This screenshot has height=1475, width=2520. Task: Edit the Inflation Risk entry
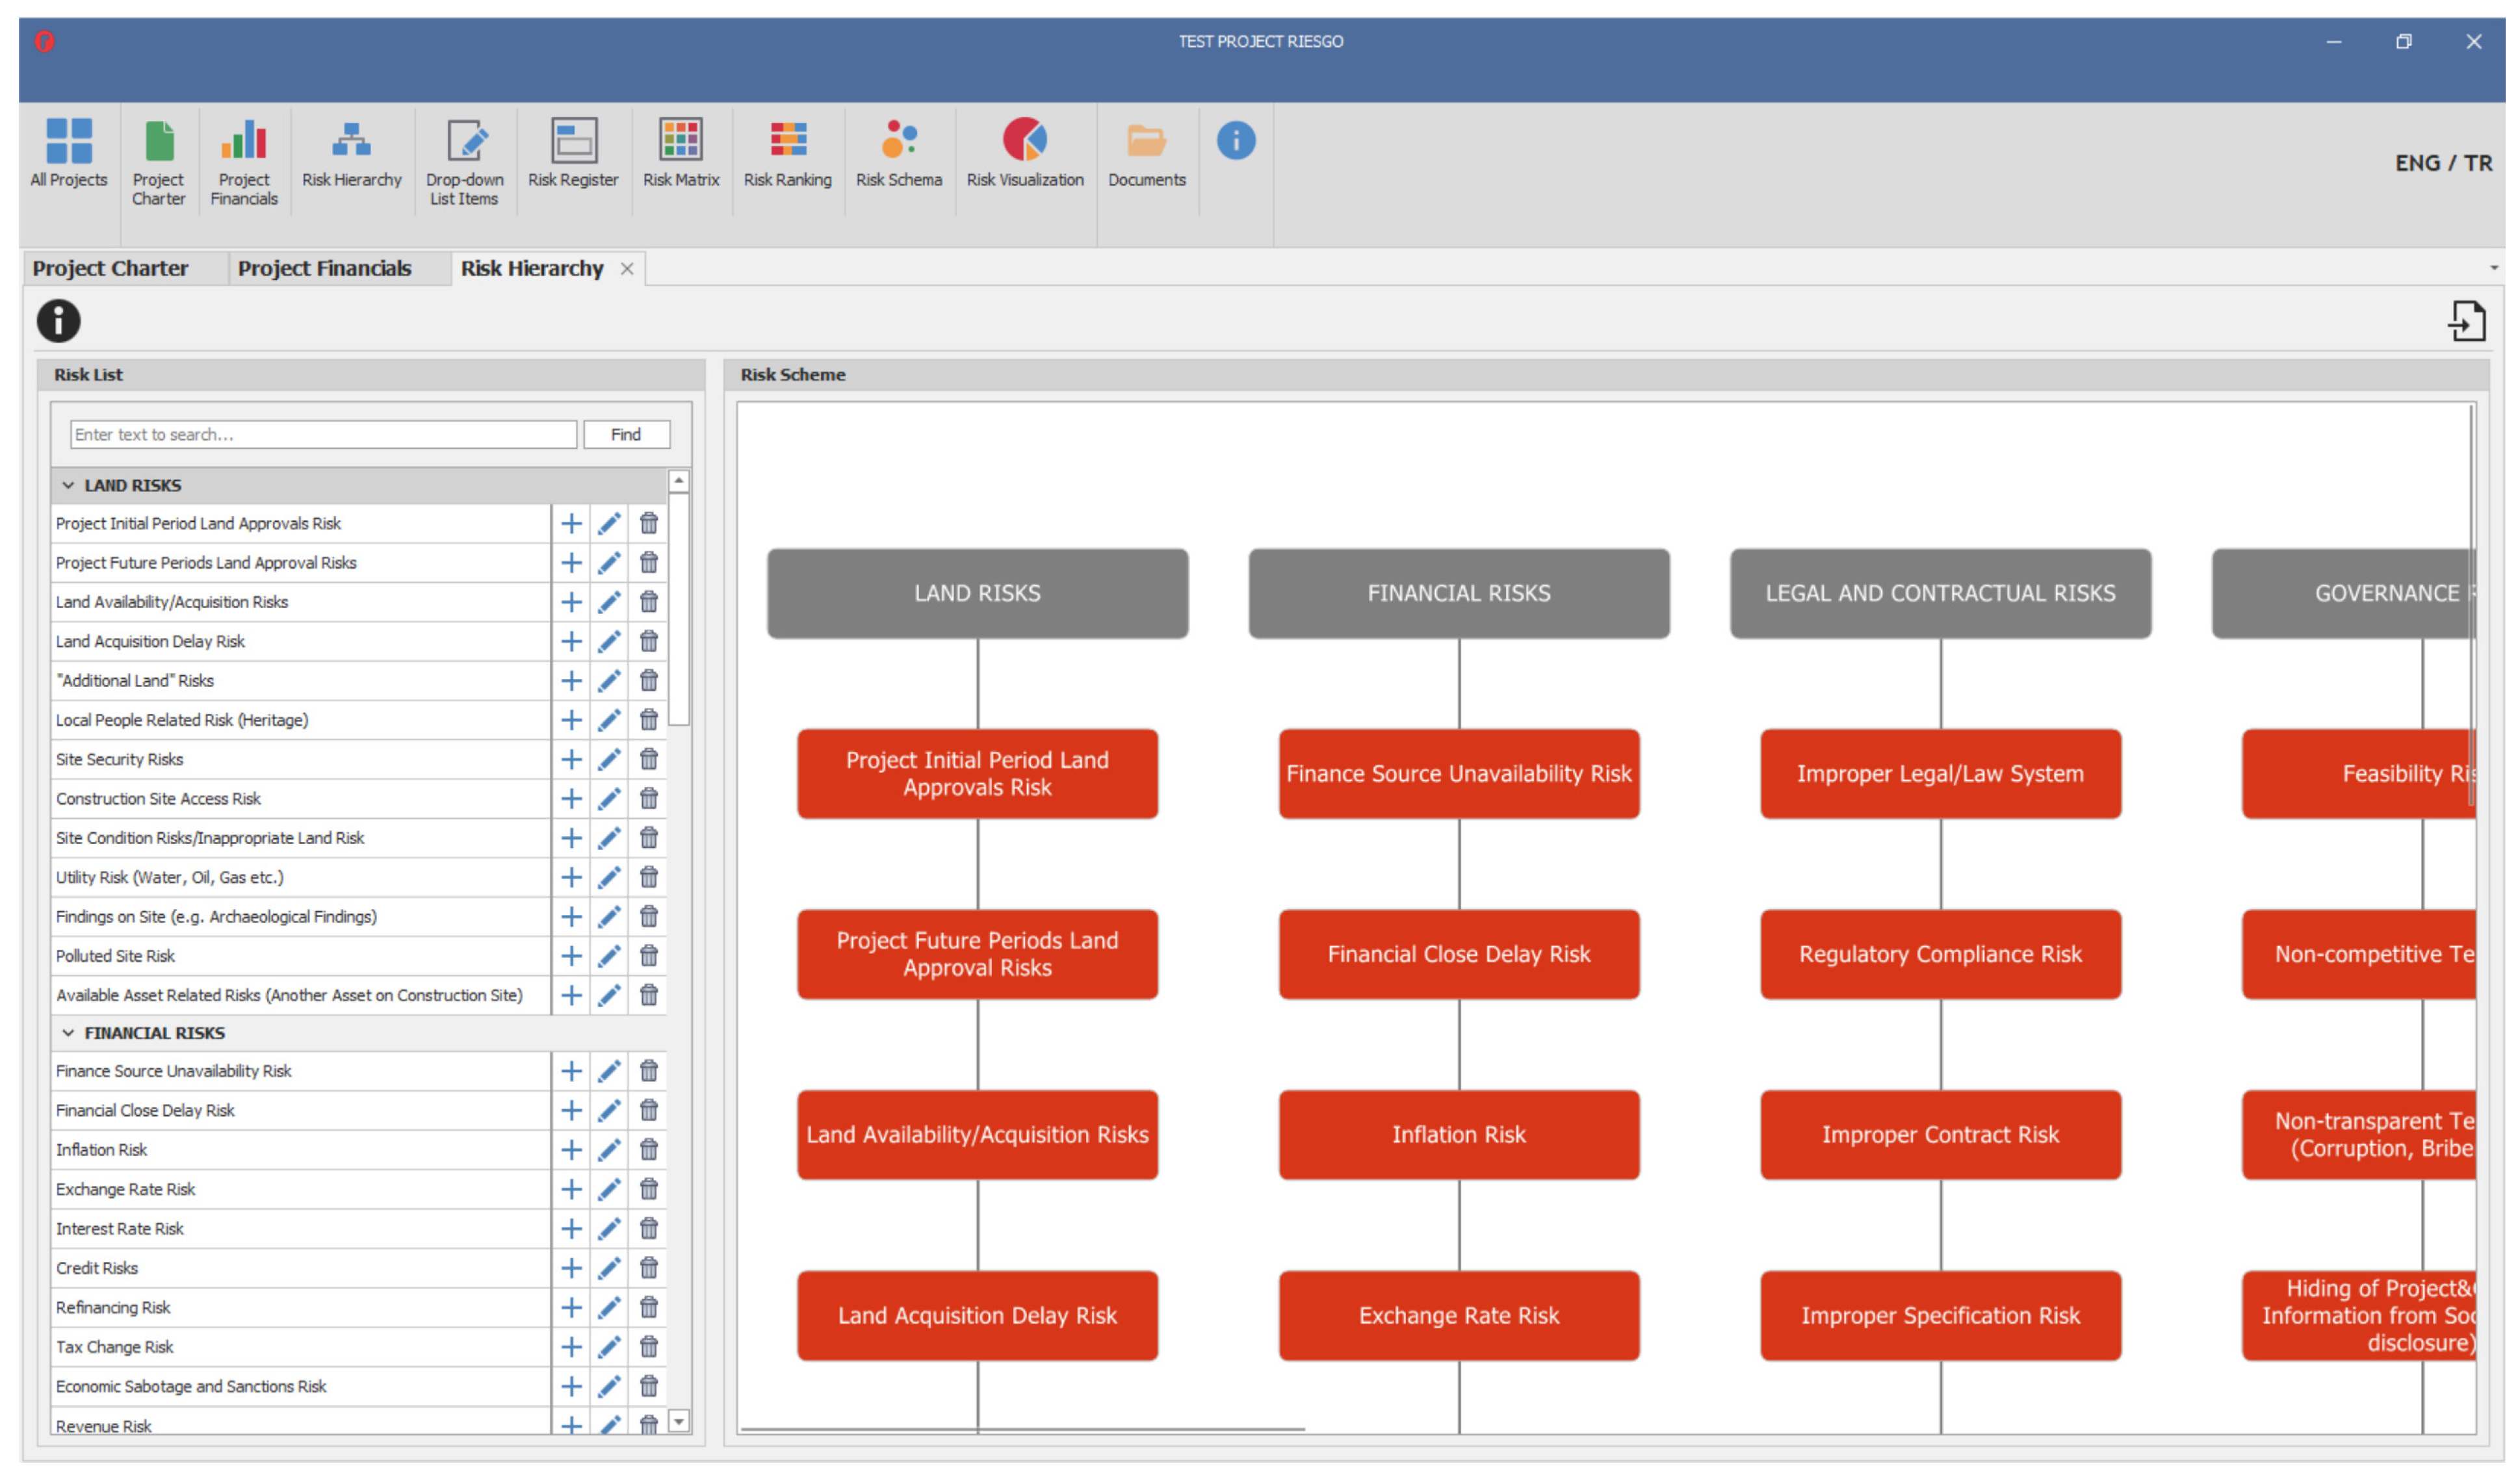(609, 1149)
